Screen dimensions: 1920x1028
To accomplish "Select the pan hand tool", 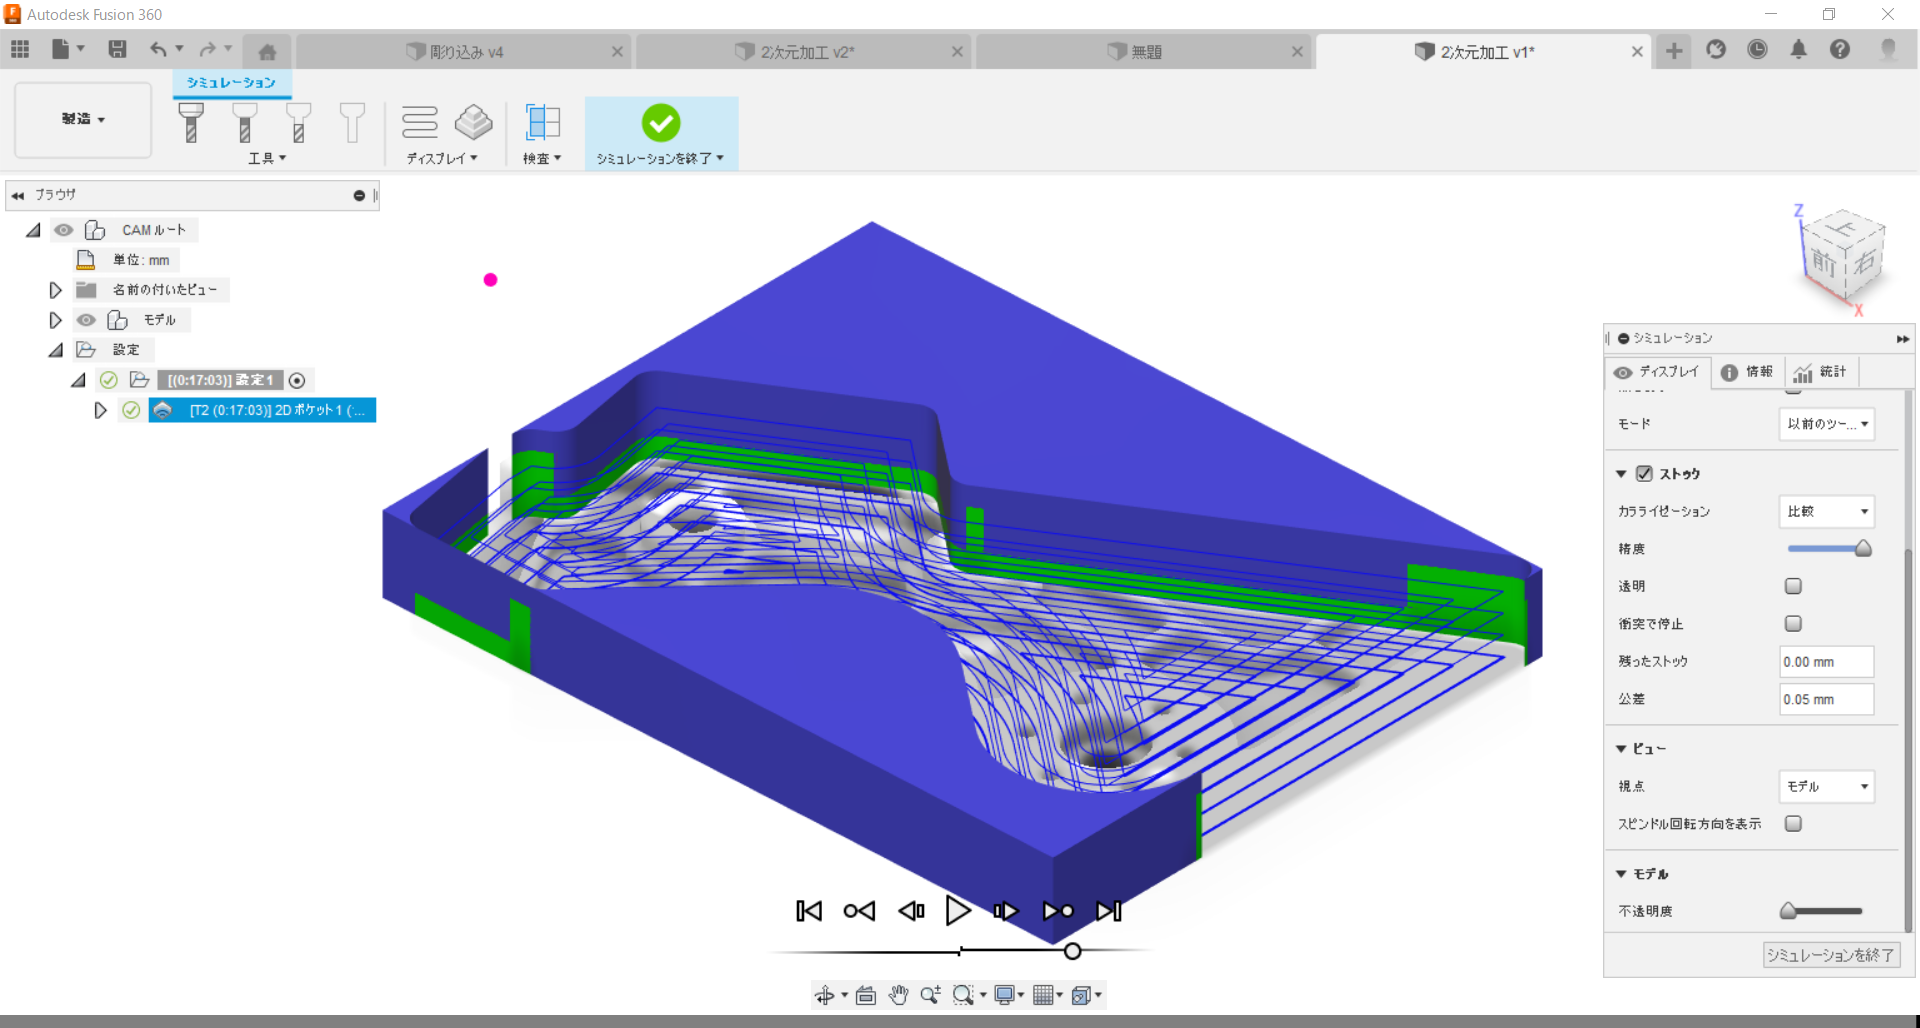I will coord(898,995).
